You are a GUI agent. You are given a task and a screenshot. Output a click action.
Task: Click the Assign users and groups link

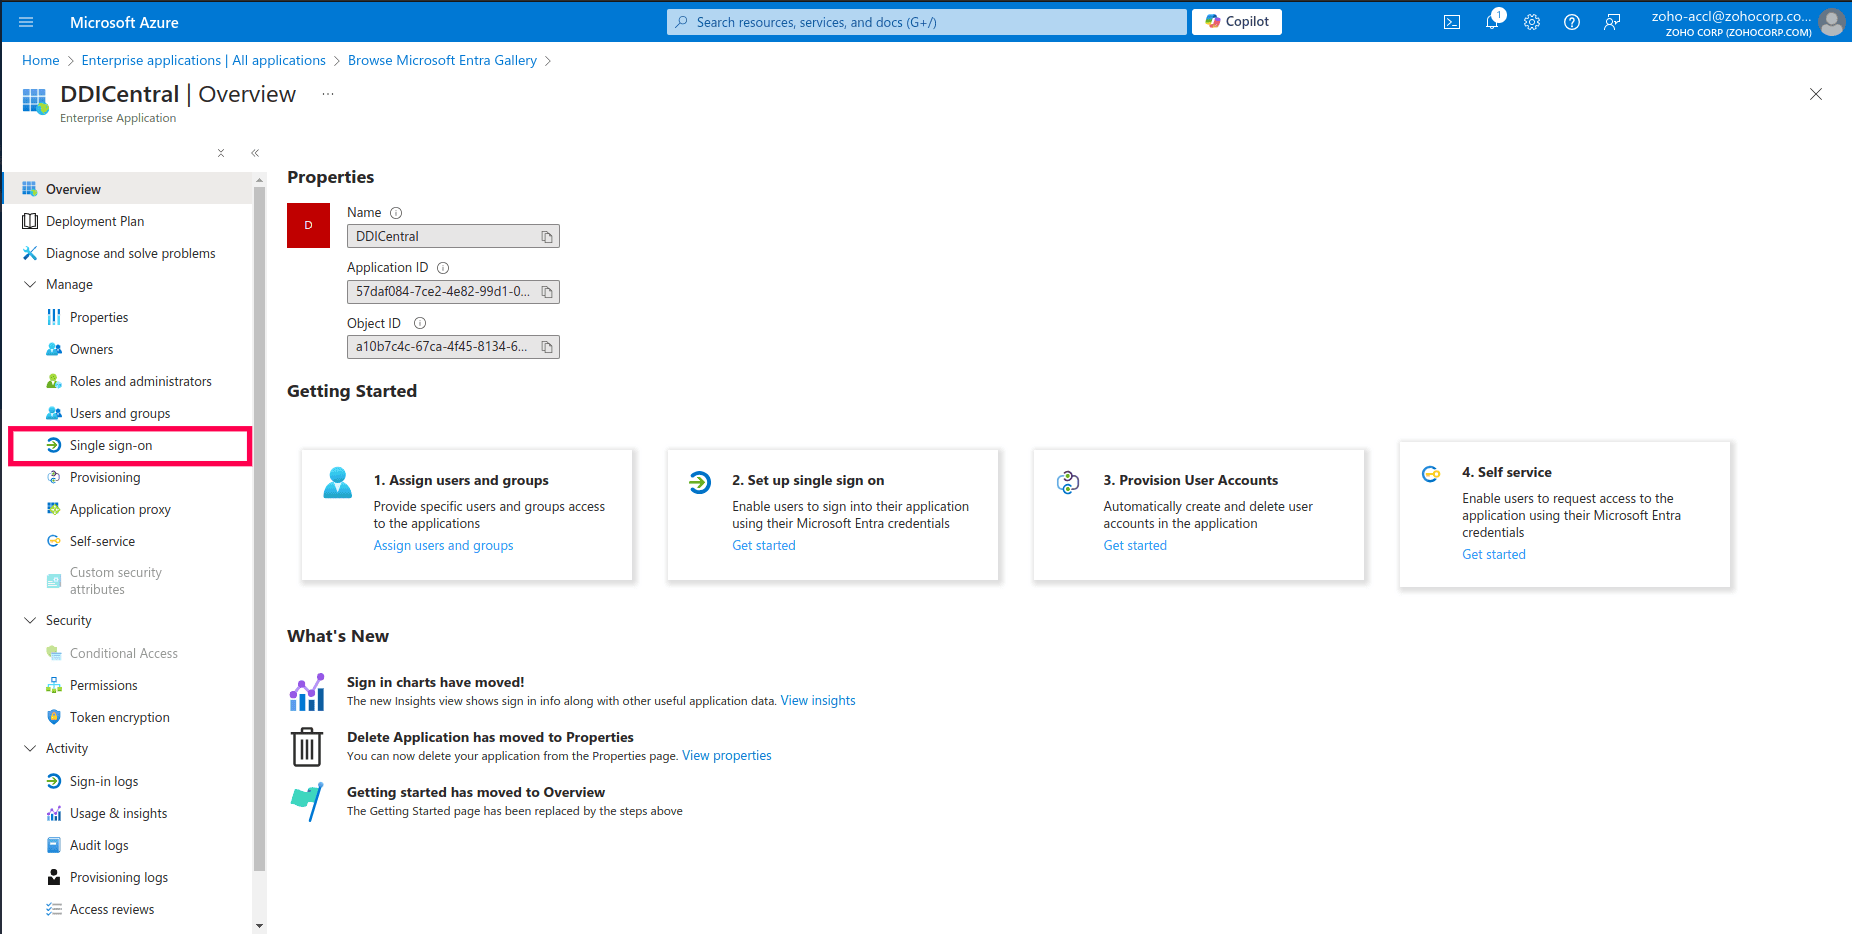443,545
